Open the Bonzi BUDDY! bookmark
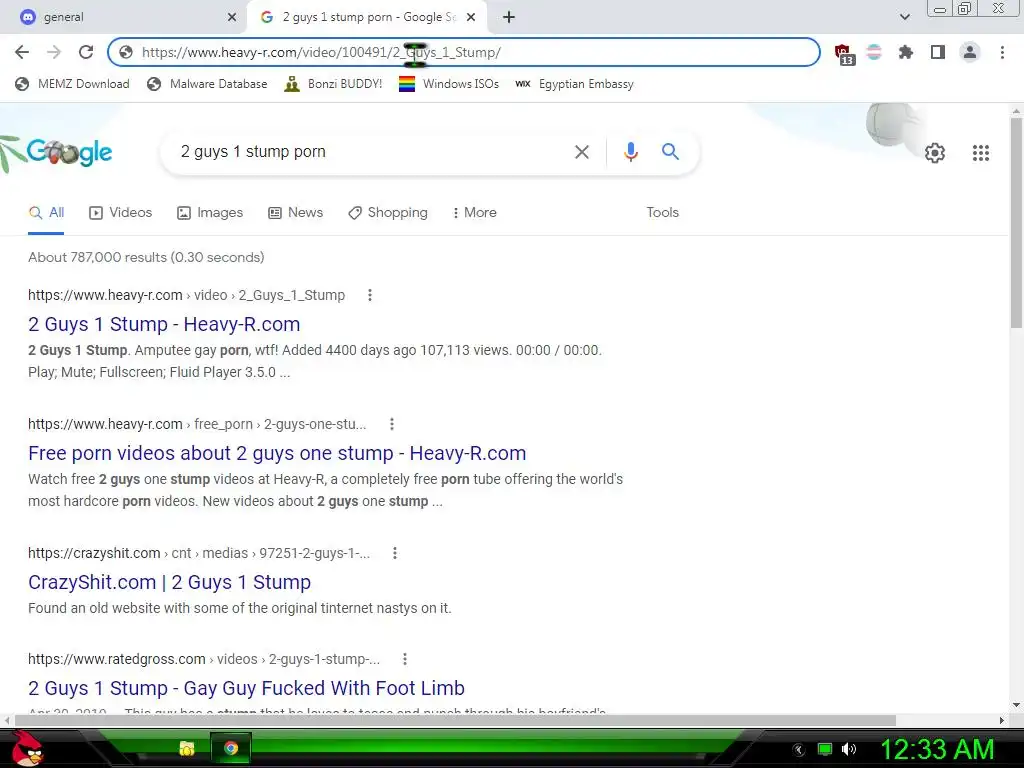This screenshot has width=1024, height=768. [333, 84]
